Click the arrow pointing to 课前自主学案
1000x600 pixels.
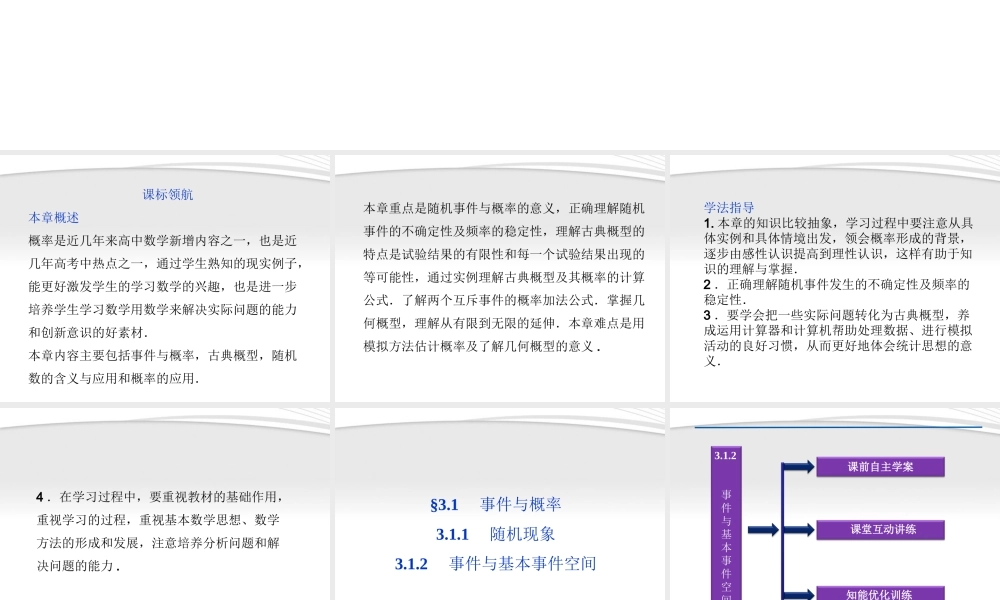799,467
